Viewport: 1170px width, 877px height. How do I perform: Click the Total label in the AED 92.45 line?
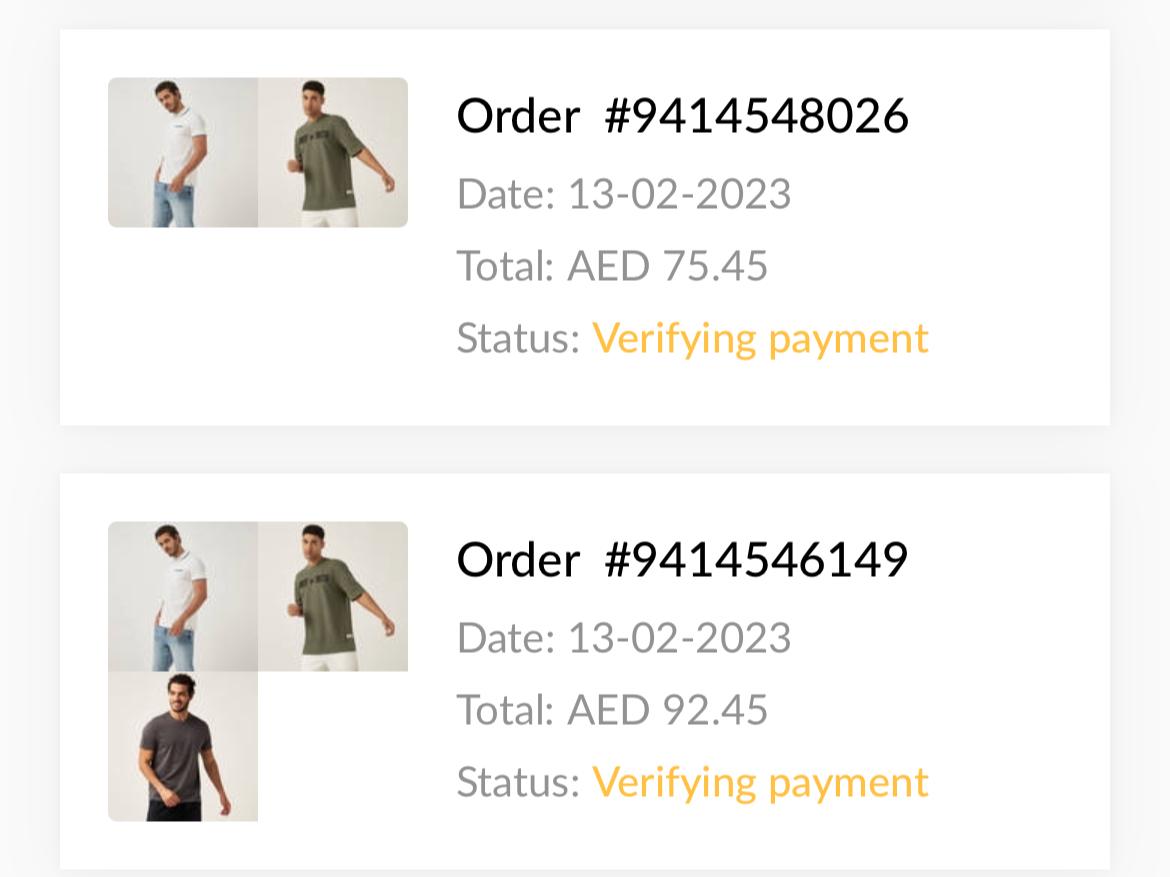click(x=505, y=710)
